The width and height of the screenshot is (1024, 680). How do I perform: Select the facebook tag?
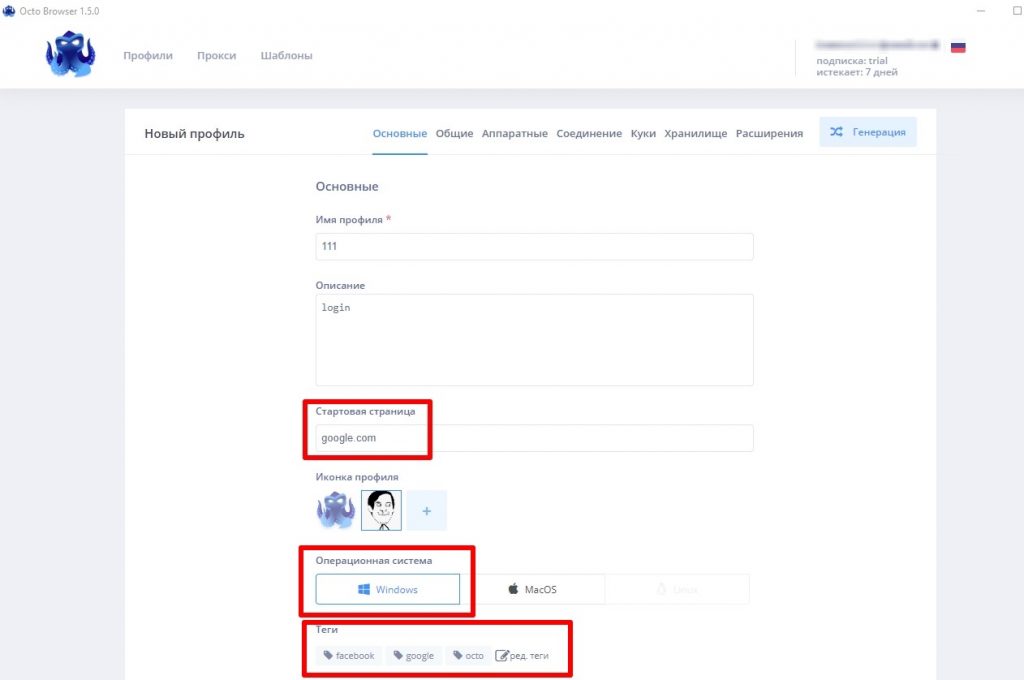click(x=349, y=655)
